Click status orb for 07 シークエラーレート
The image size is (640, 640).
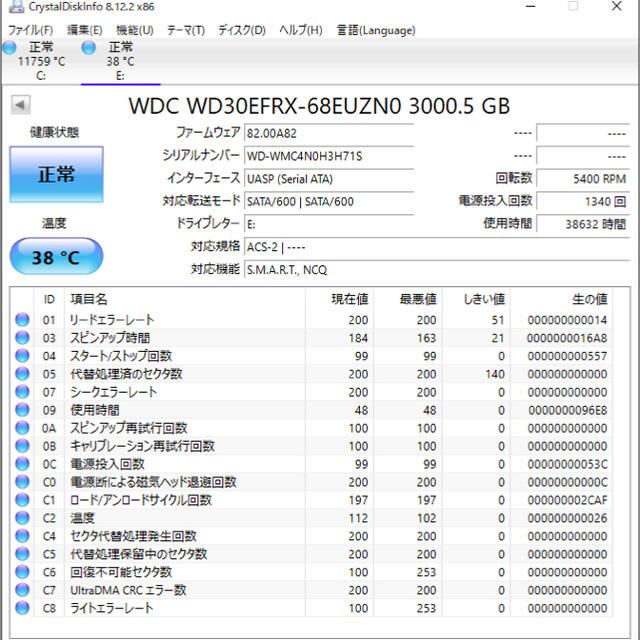coord(22,391)
